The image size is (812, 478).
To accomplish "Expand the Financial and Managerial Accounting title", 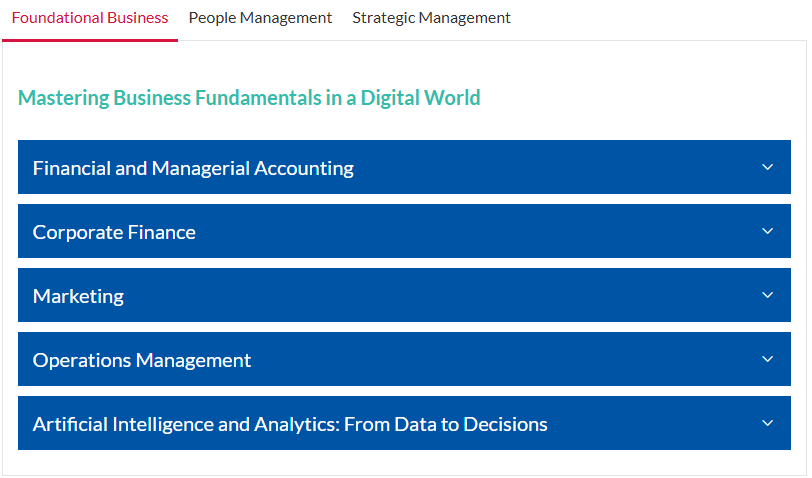I will pos(193,168).
